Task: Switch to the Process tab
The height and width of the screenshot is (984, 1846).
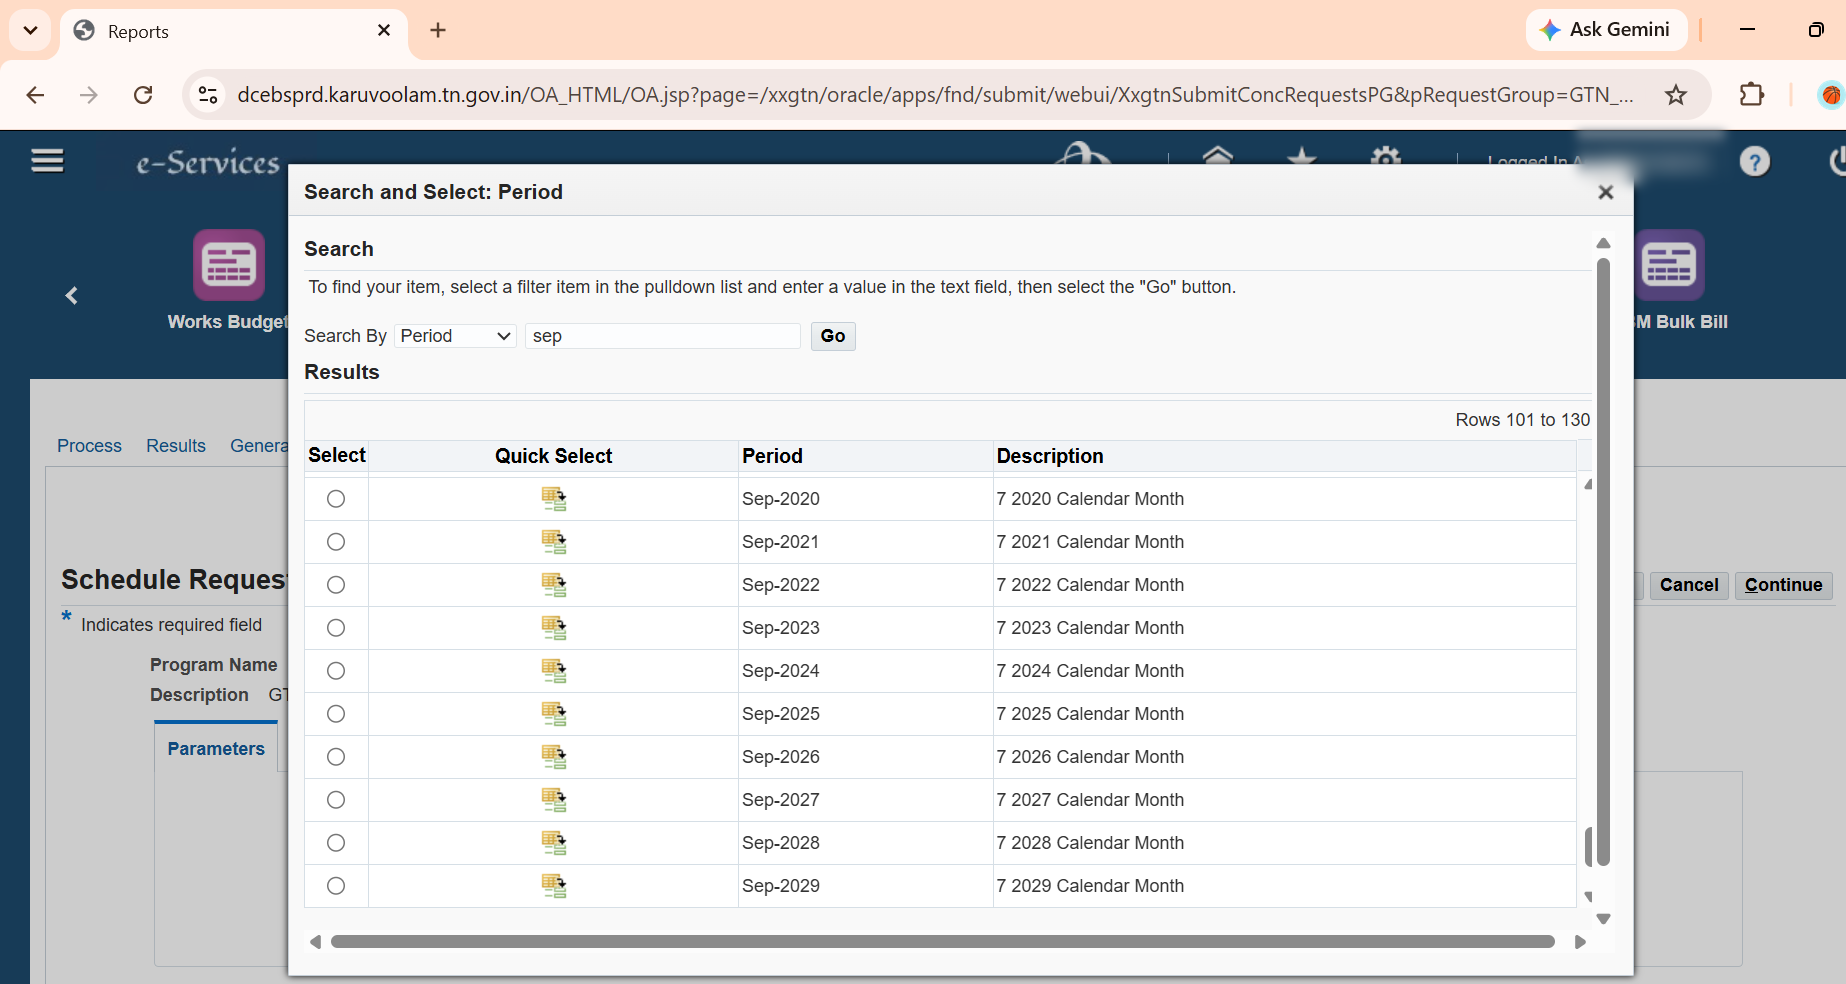Action: click(x=89, y=446)
